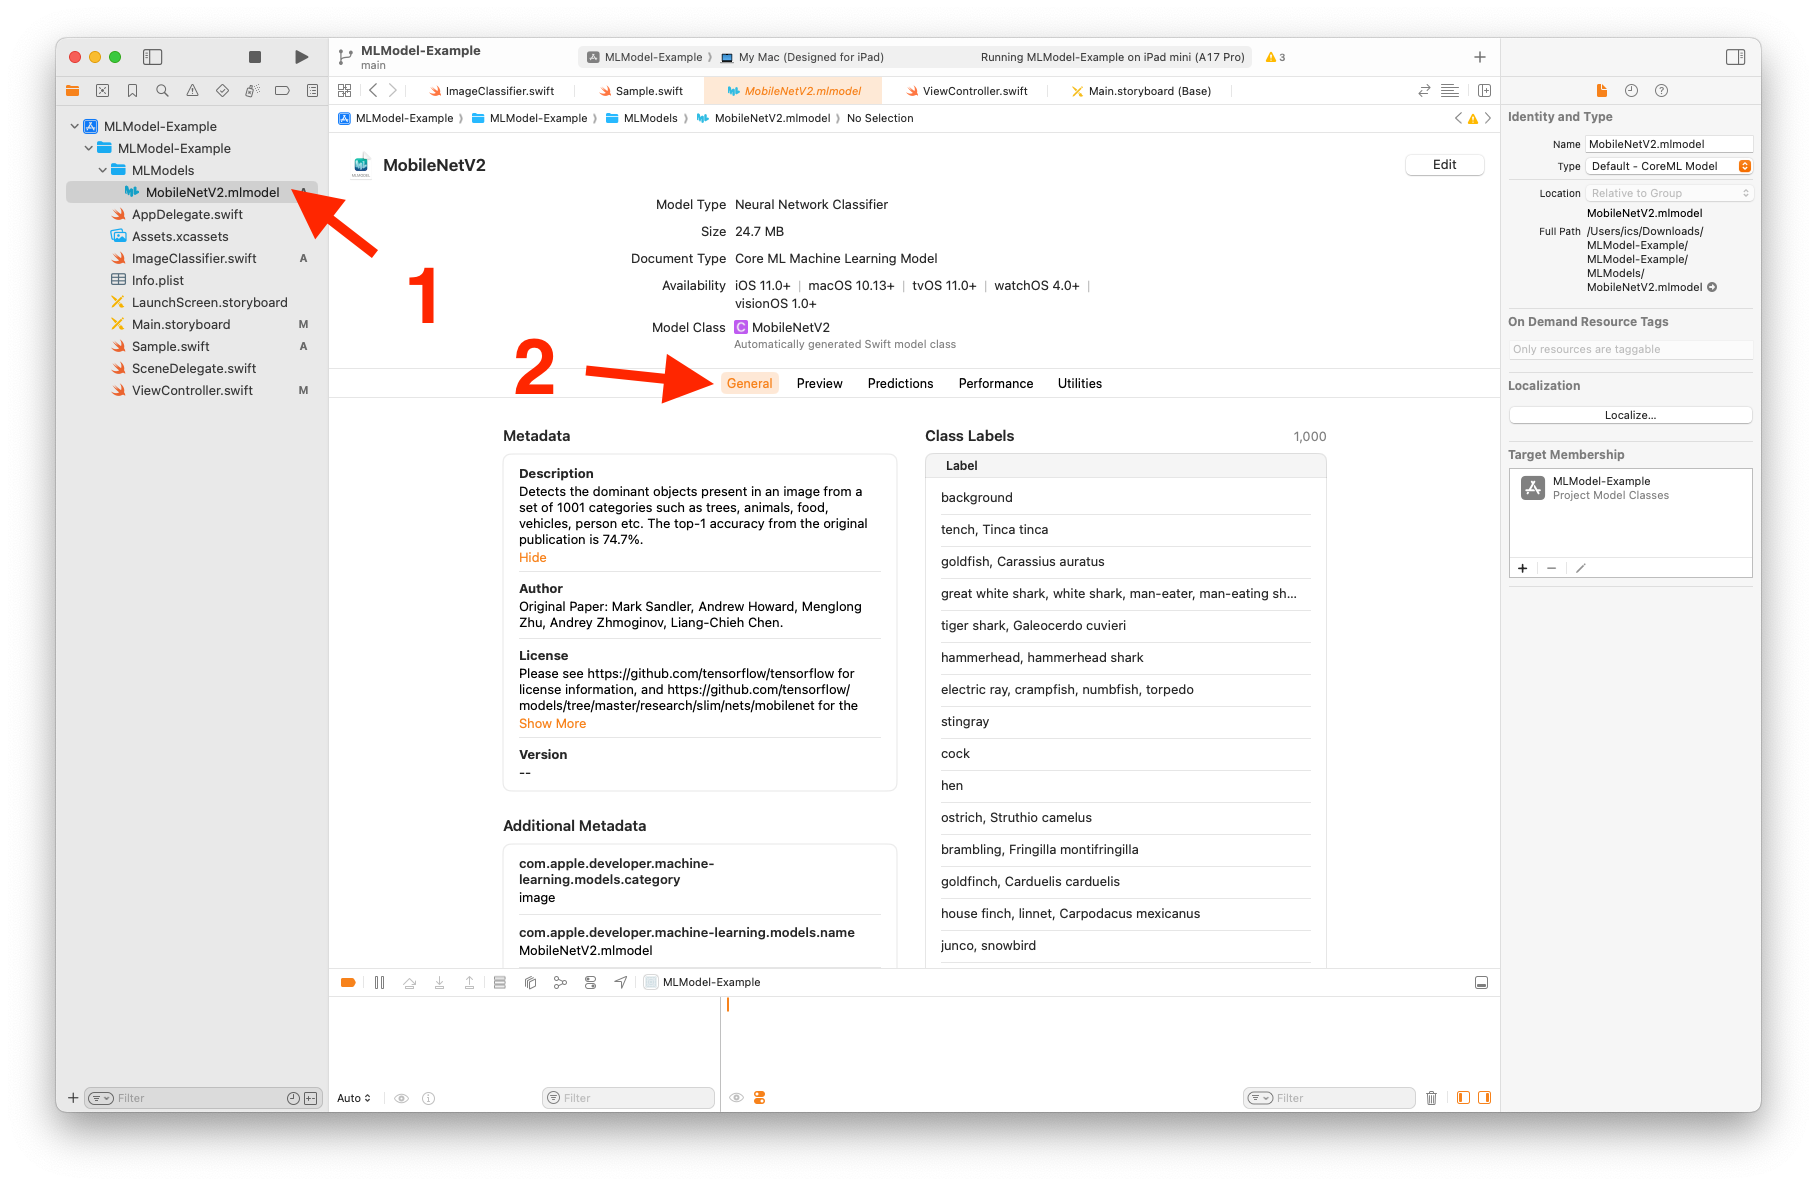
Task: Click the trash icon to clear console
Action: [1431, 1098]
